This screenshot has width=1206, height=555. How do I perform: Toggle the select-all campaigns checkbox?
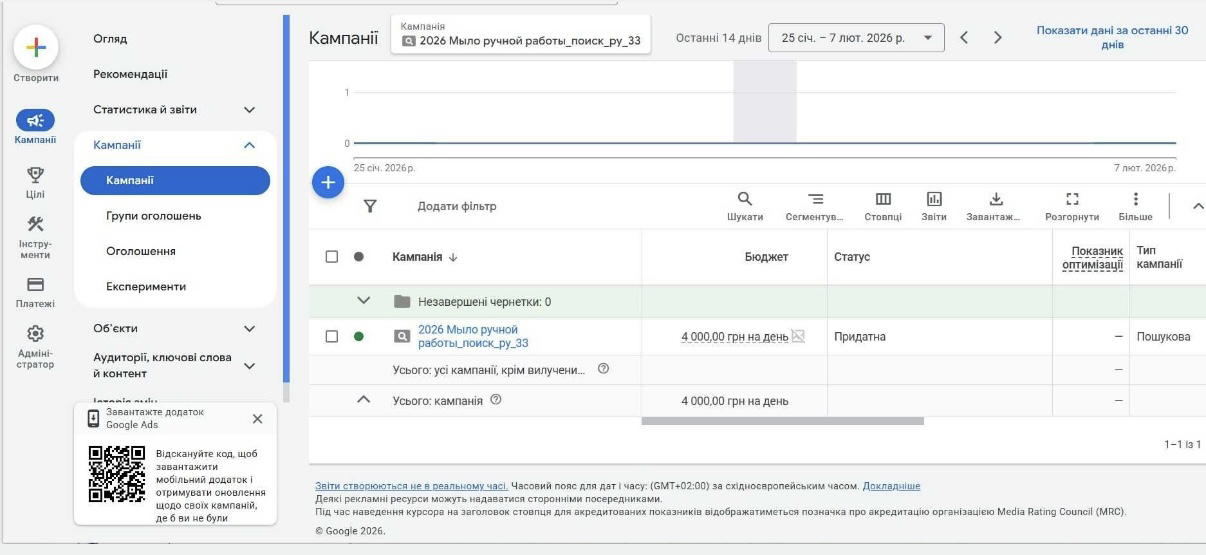(332, 257)
